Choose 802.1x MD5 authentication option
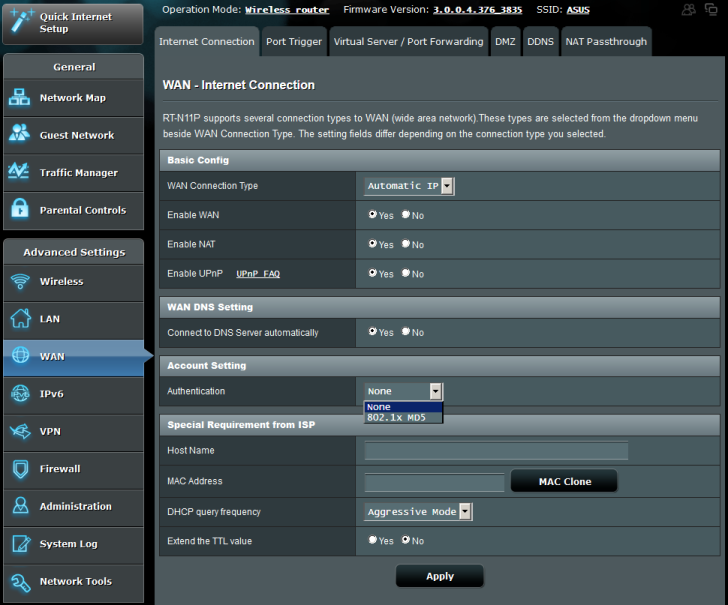This screenshot has width=728, height=605. (403, 417)
